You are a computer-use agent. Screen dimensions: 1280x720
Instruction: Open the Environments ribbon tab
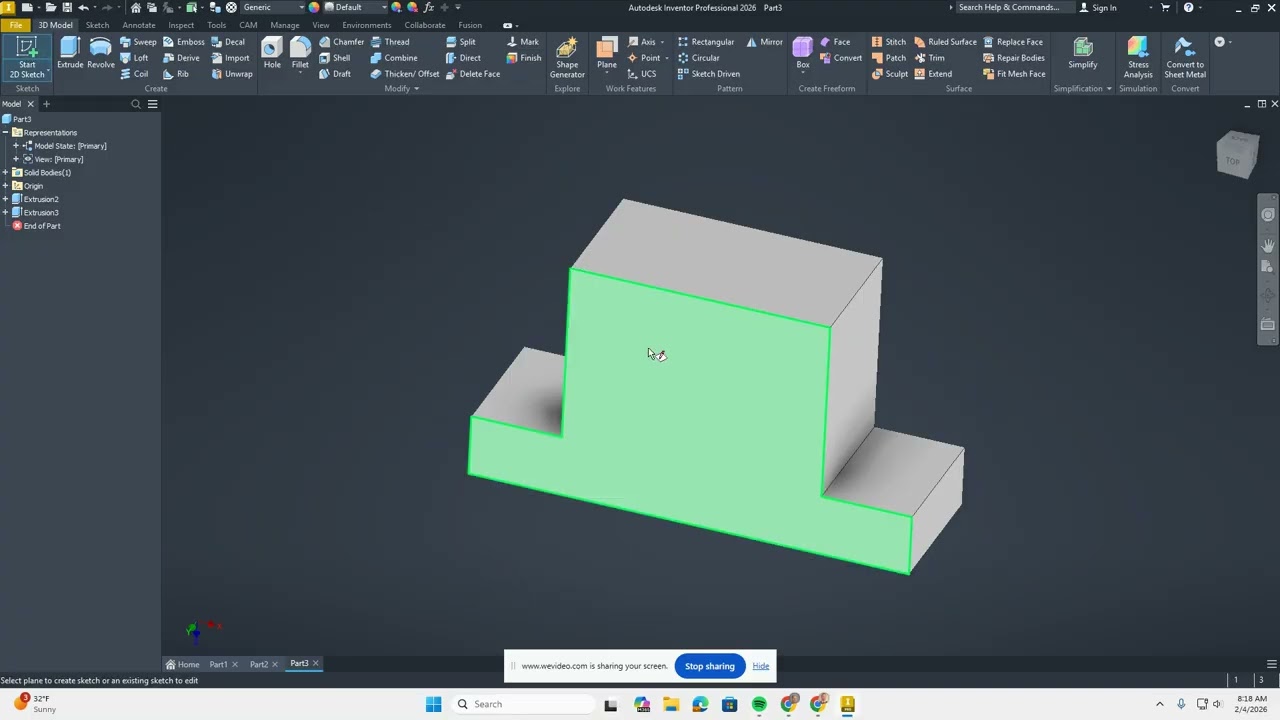point(366,25)
